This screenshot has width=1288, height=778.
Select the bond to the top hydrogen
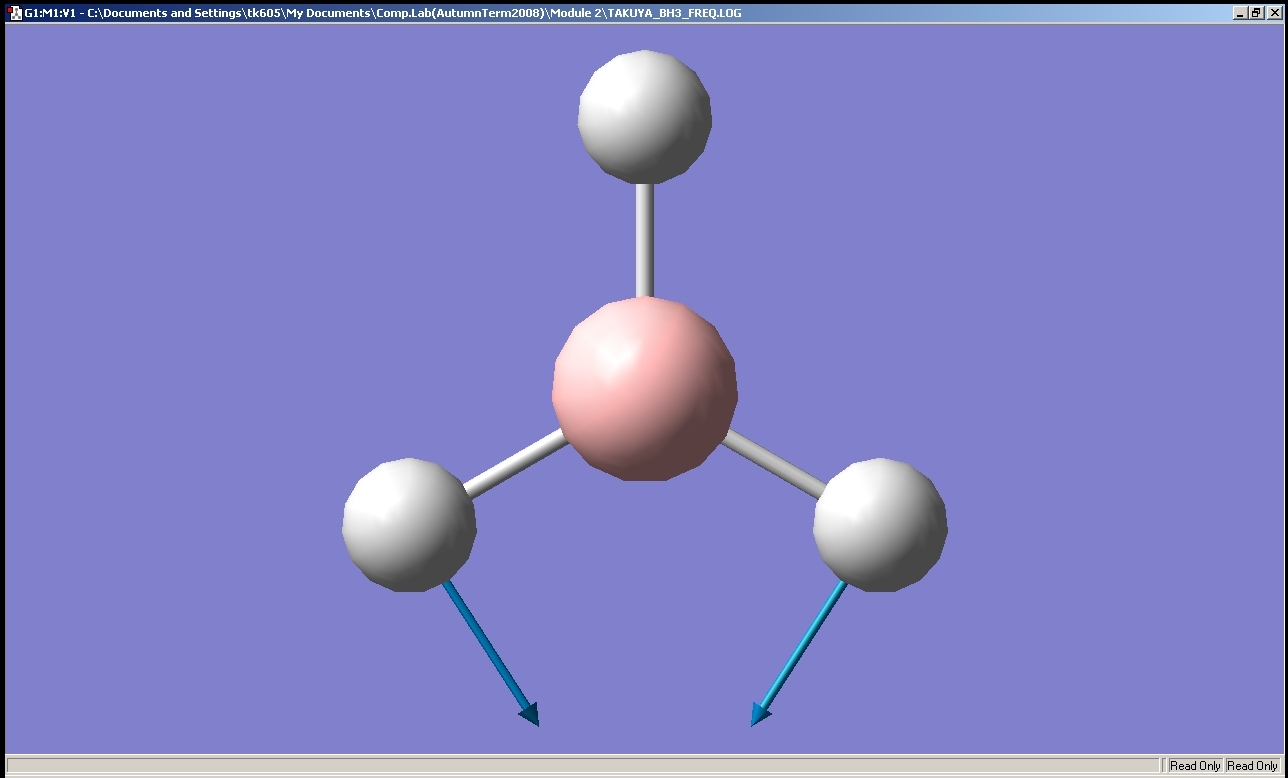click(x=645, y=240)
